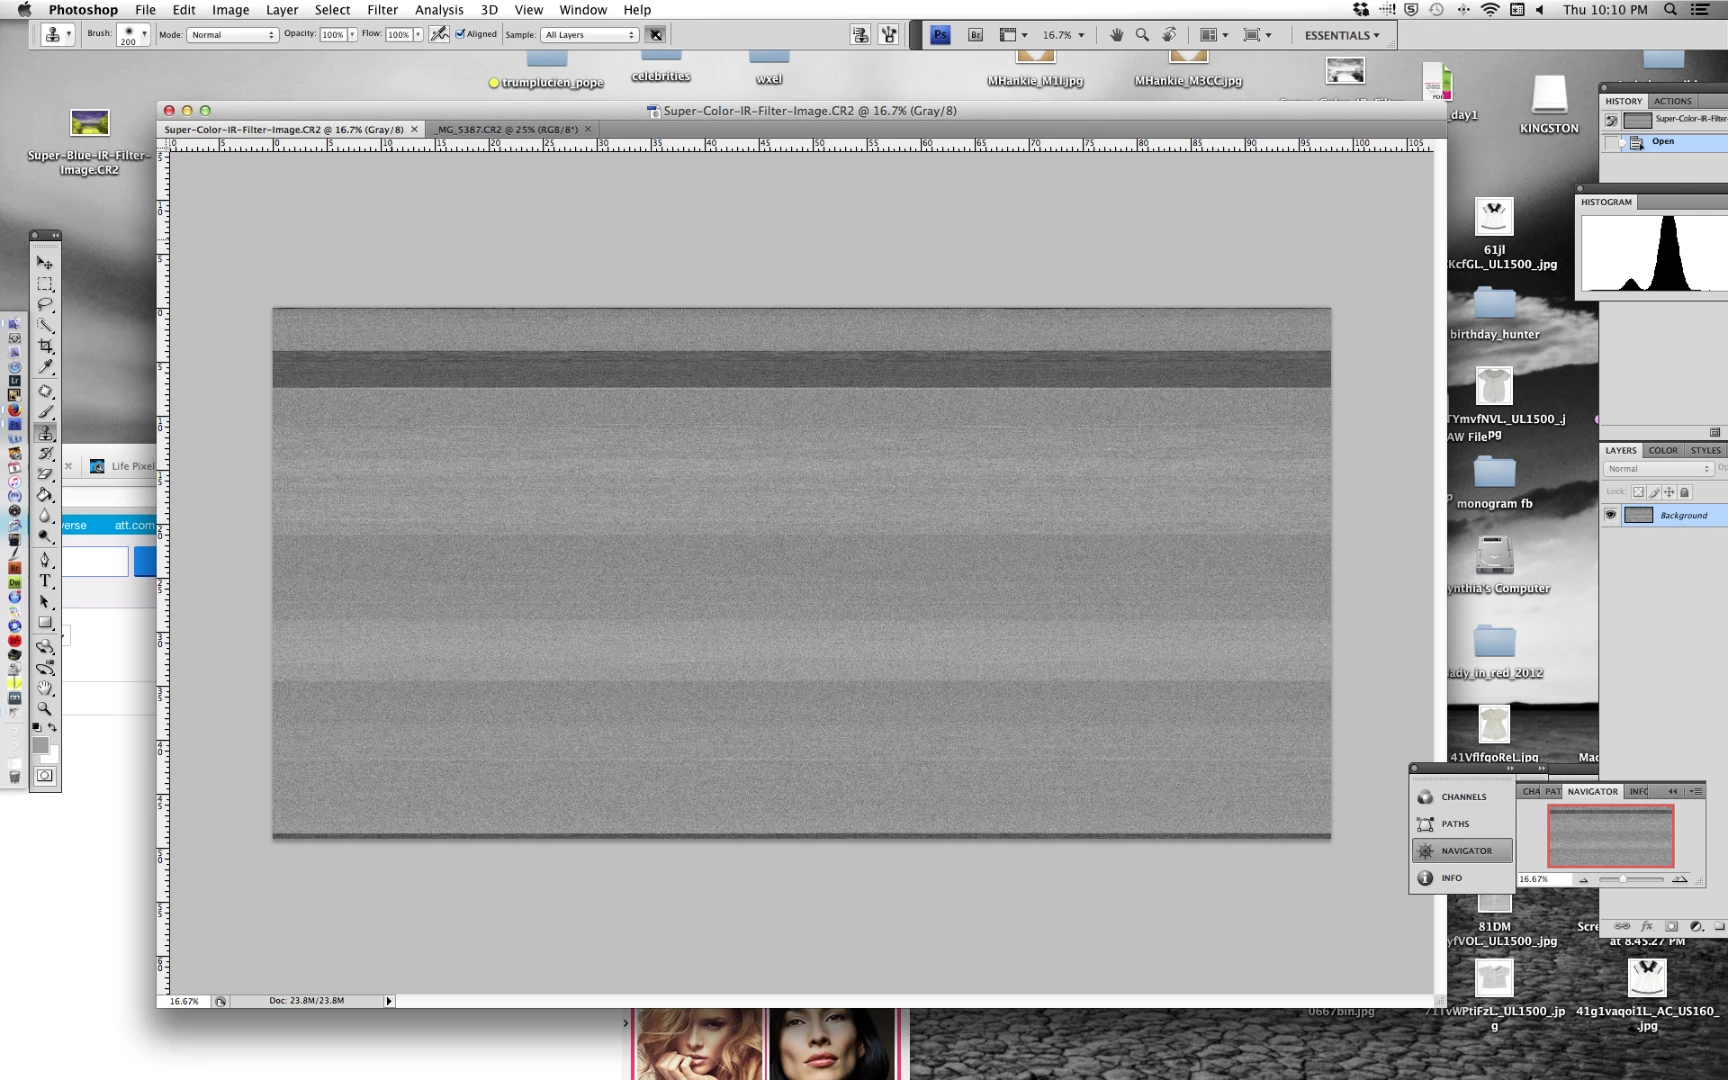Open the blending Mode dropdown
Viewport: 1728px width, 1080px height.
(x=232, y=35)
